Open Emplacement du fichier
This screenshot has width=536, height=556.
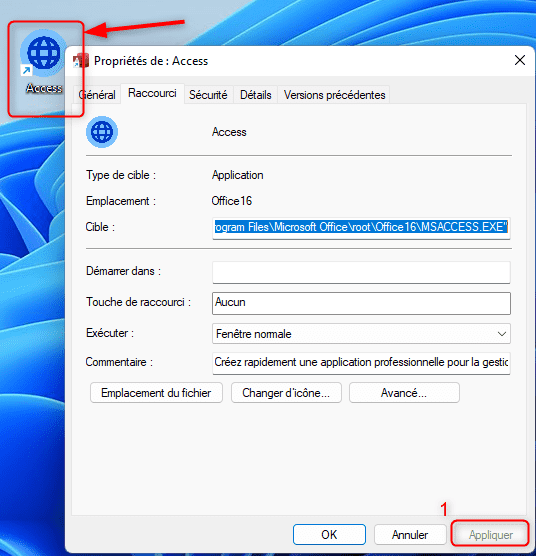156,393
